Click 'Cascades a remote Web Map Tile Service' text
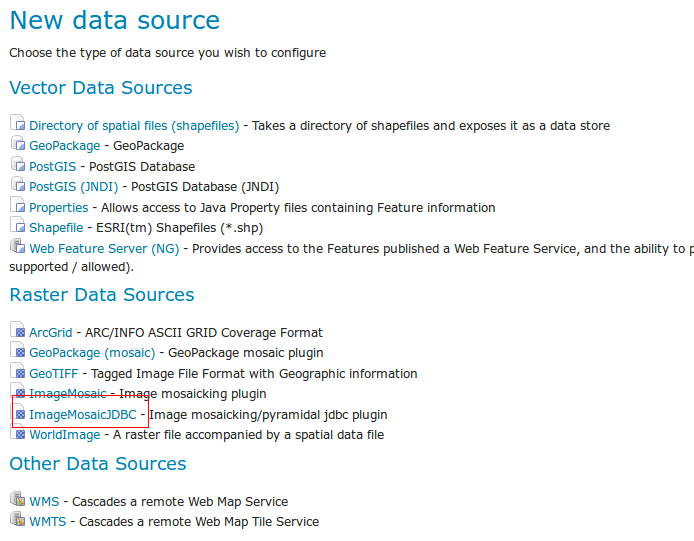 coord(199,522)
